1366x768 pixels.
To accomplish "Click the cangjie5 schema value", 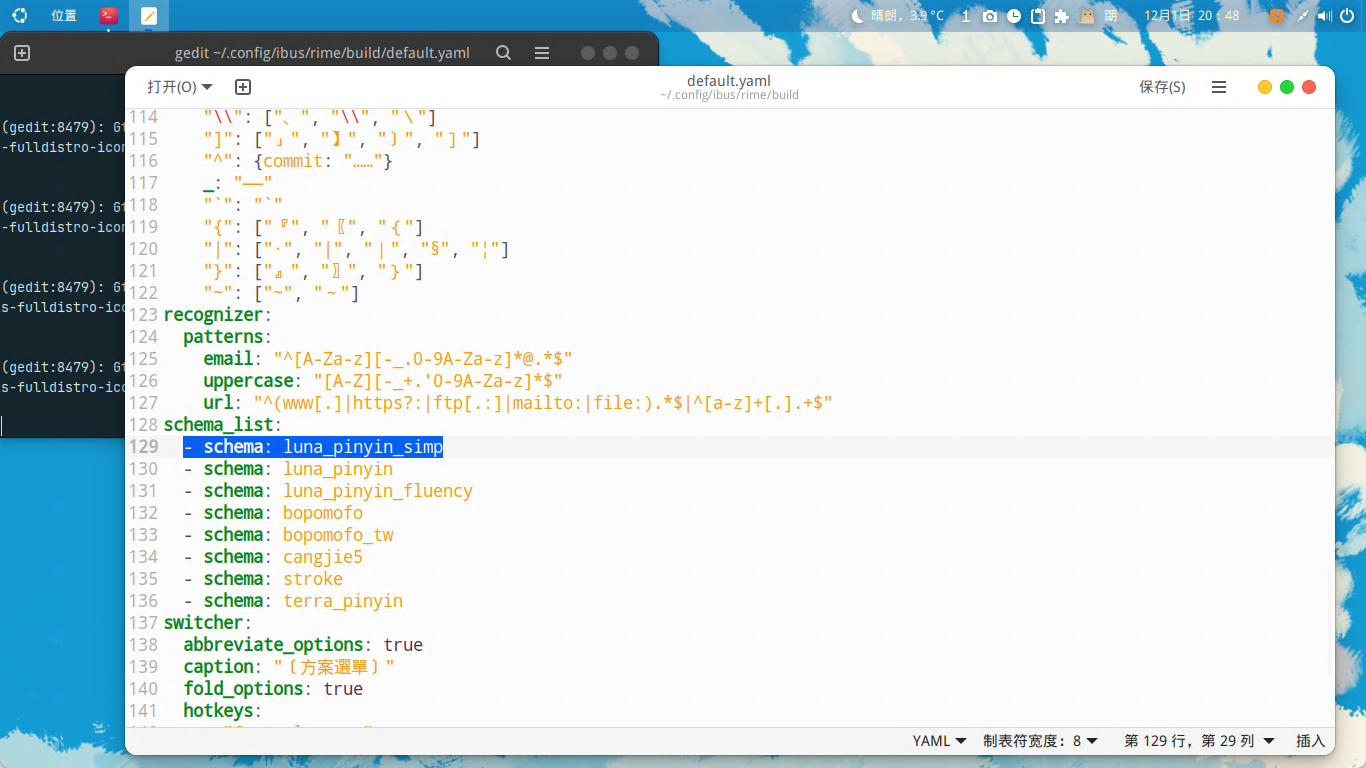I will point(323,557).
